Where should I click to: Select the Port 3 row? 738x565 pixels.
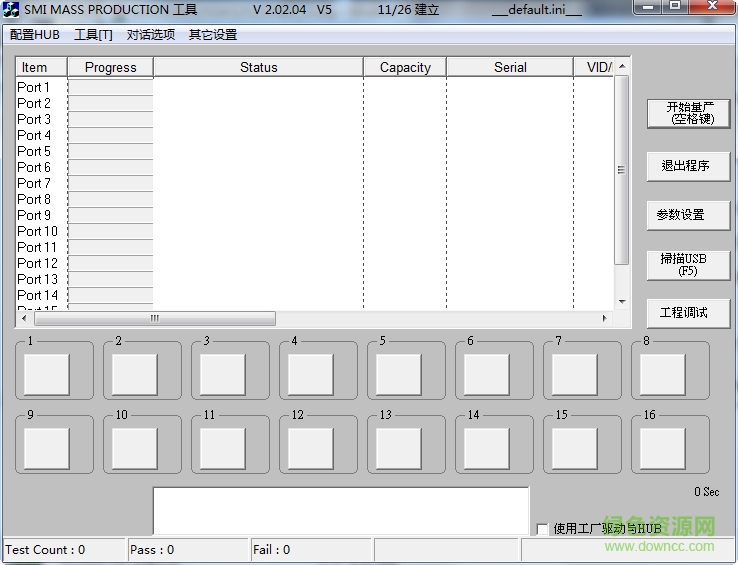coord(315,120)
